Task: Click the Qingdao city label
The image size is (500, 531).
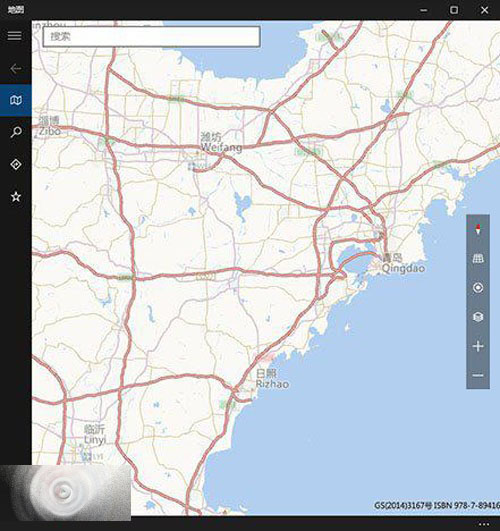Action: (403, 263)
